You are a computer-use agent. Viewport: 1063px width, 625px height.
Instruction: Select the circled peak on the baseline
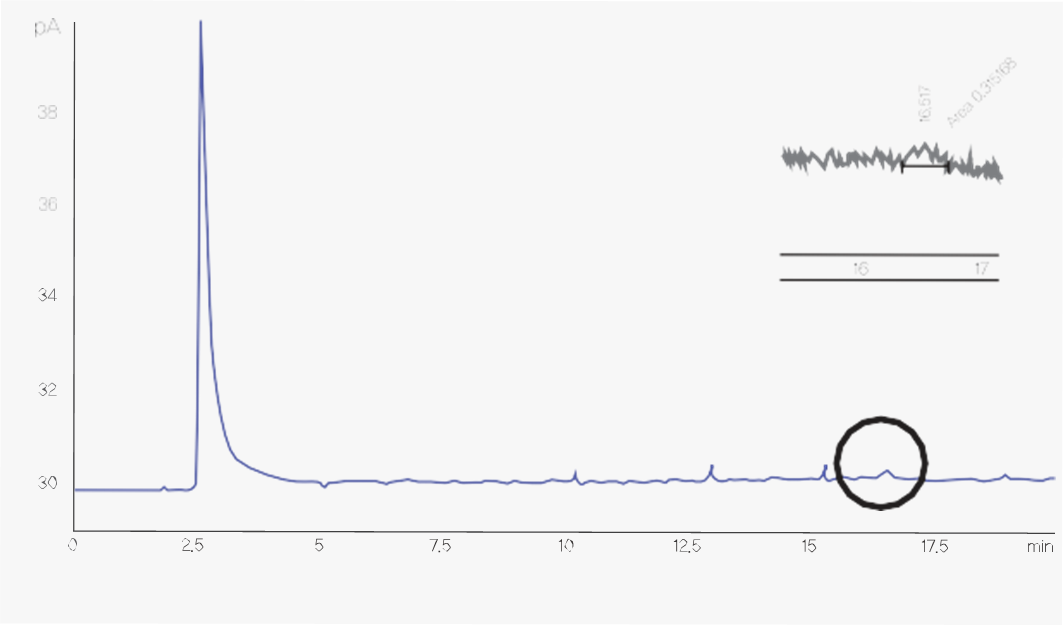point(886,471)
